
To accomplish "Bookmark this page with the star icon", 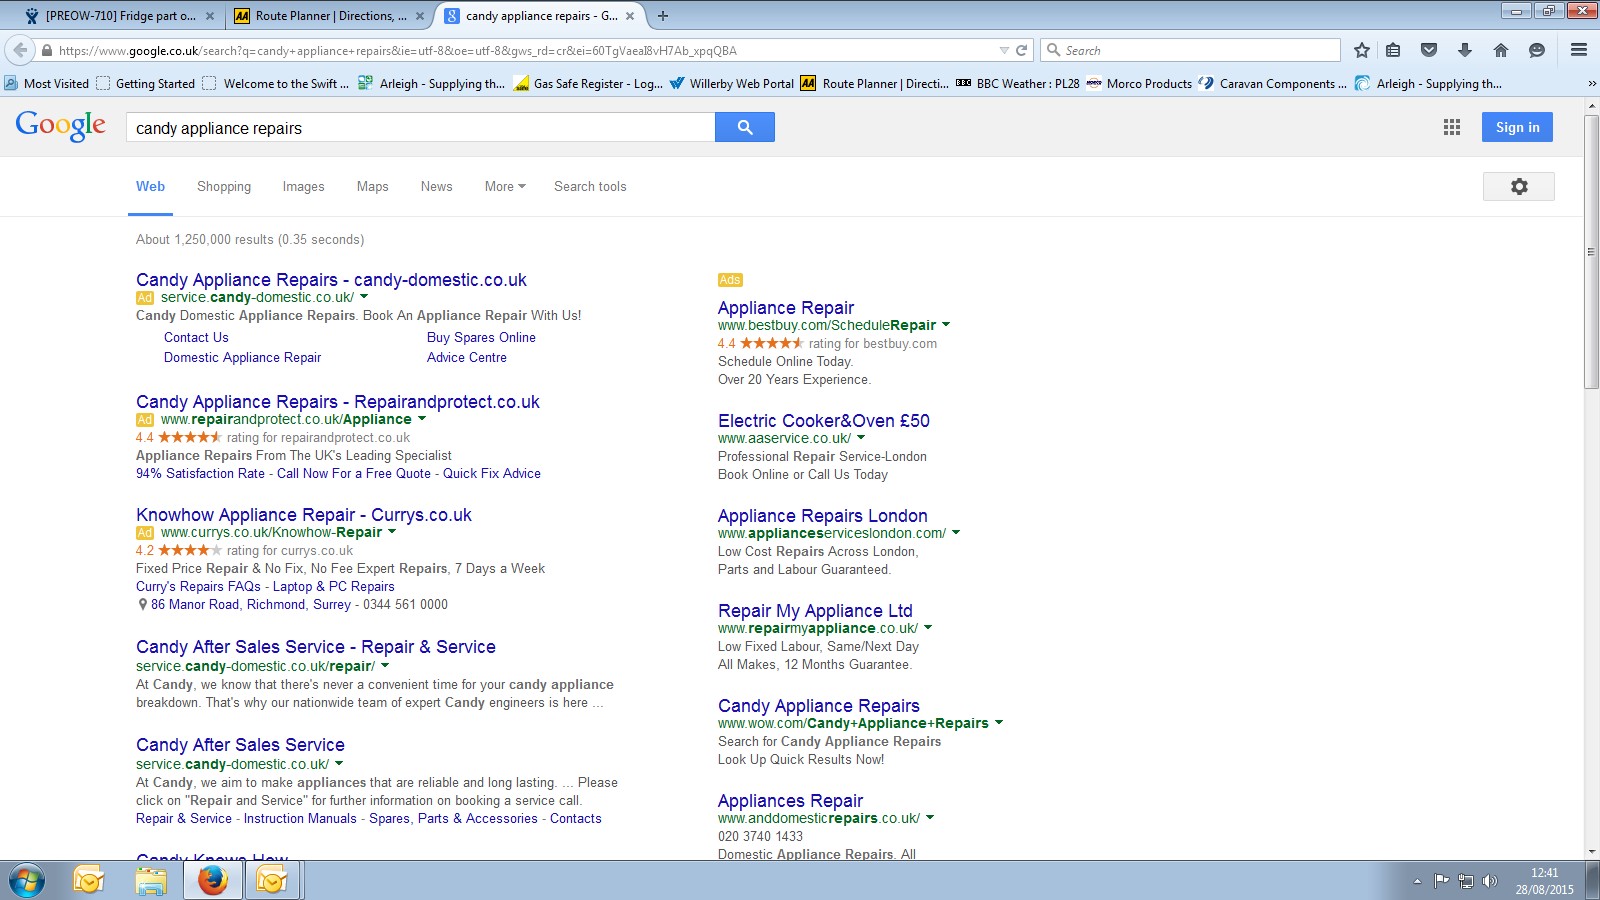I will (1362, 50).
